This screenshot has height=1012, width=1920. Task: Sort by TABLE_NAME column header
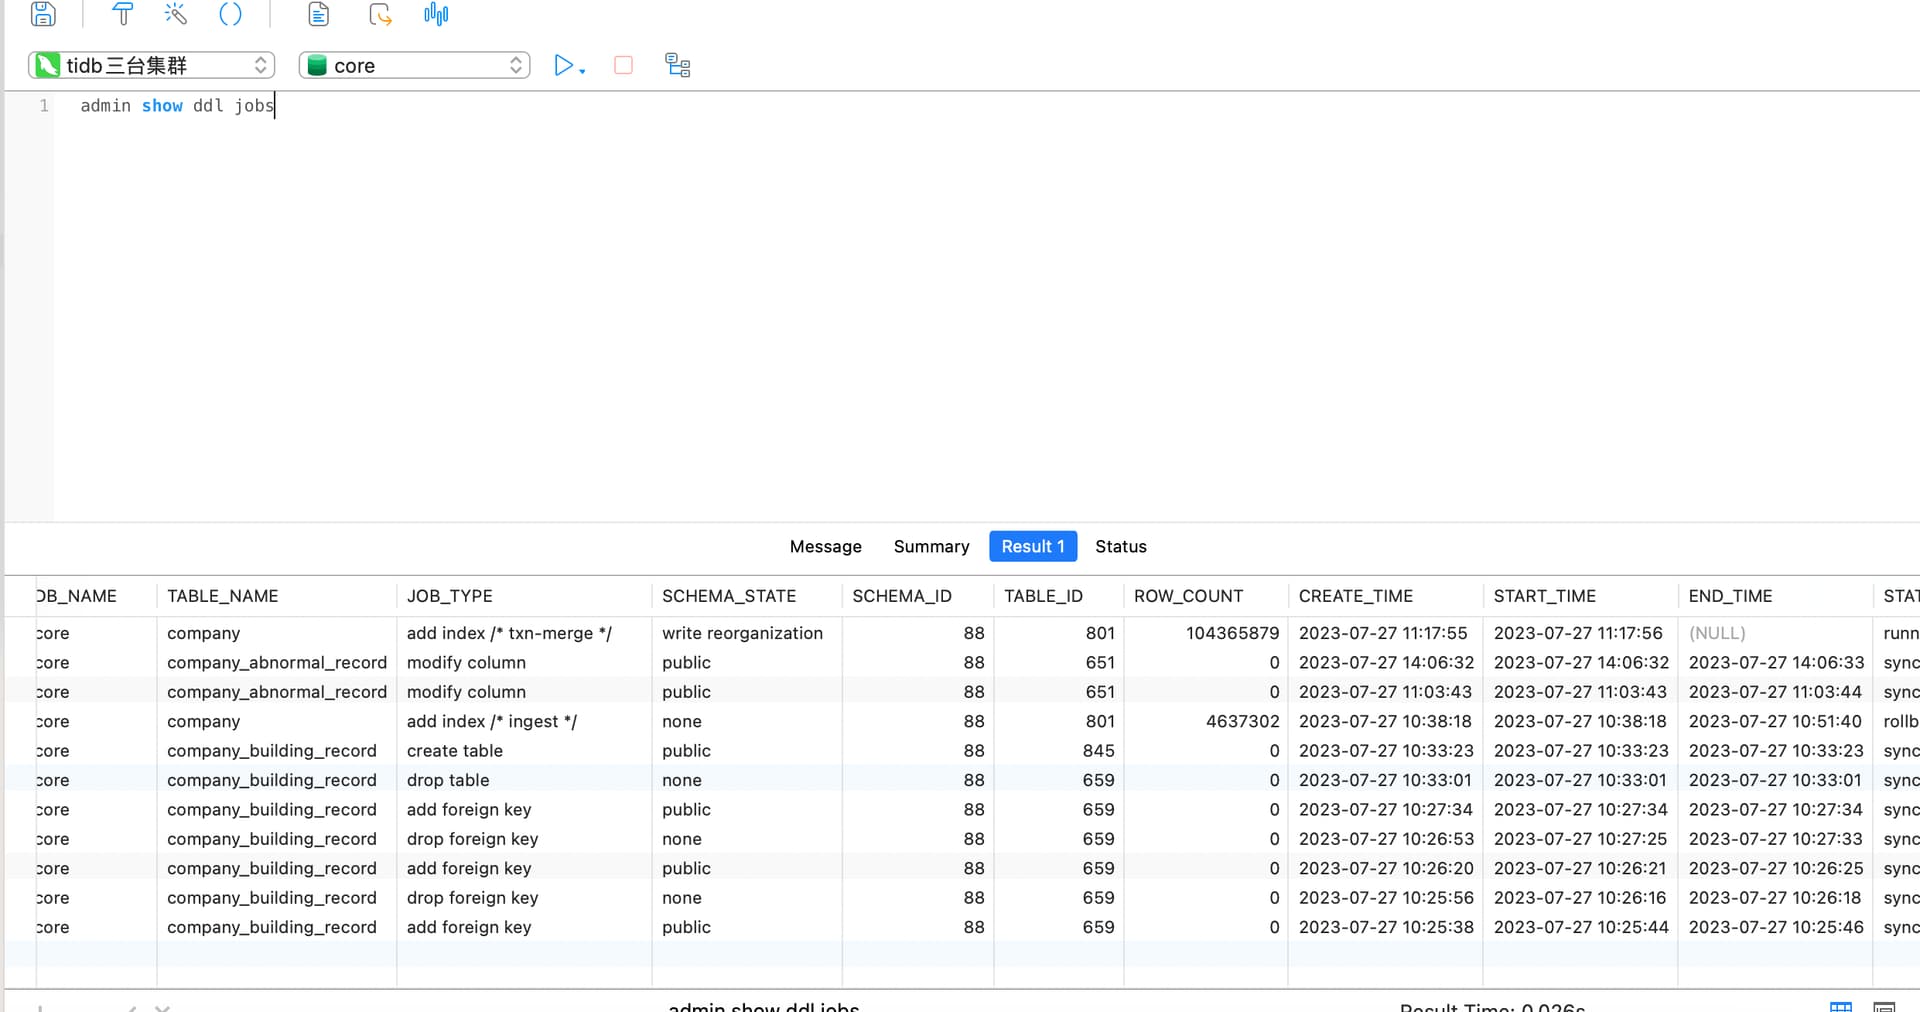[x=276, y=596]
